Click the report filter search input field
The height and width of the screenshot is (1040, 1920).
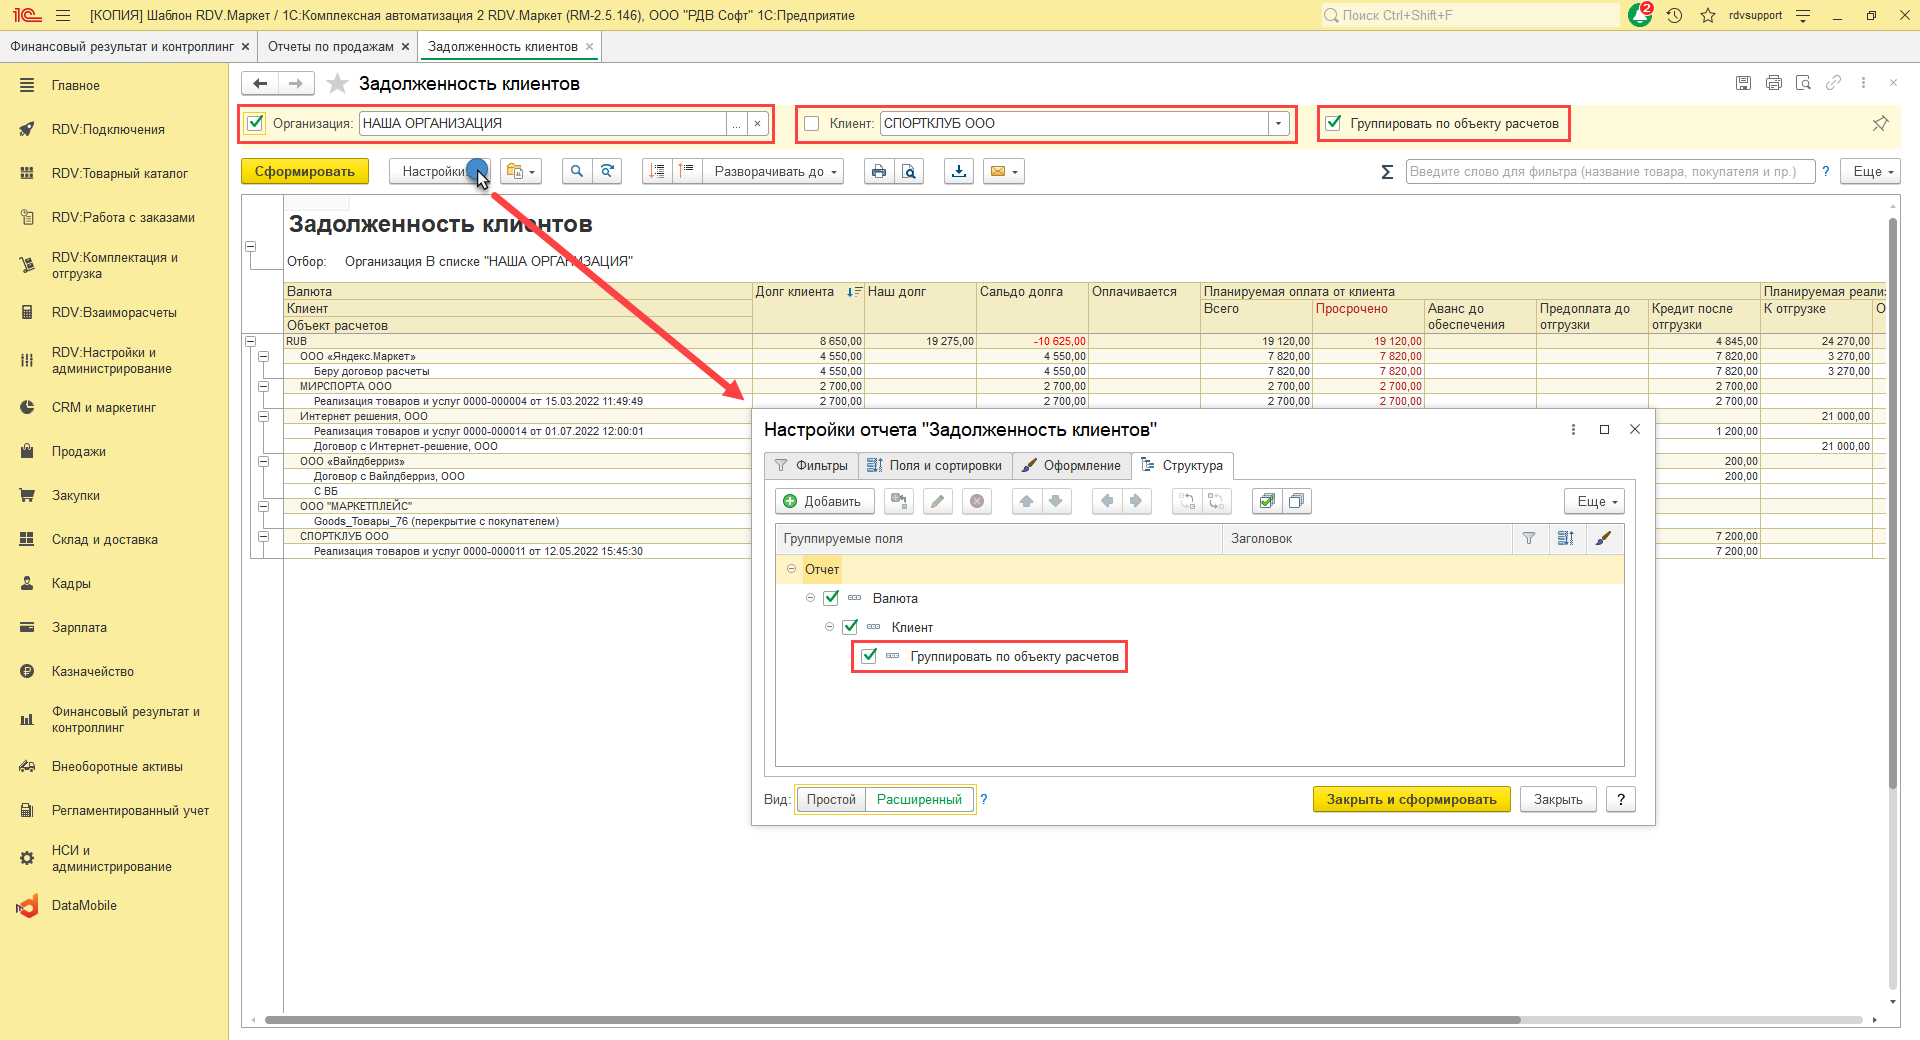[1609, 171]
